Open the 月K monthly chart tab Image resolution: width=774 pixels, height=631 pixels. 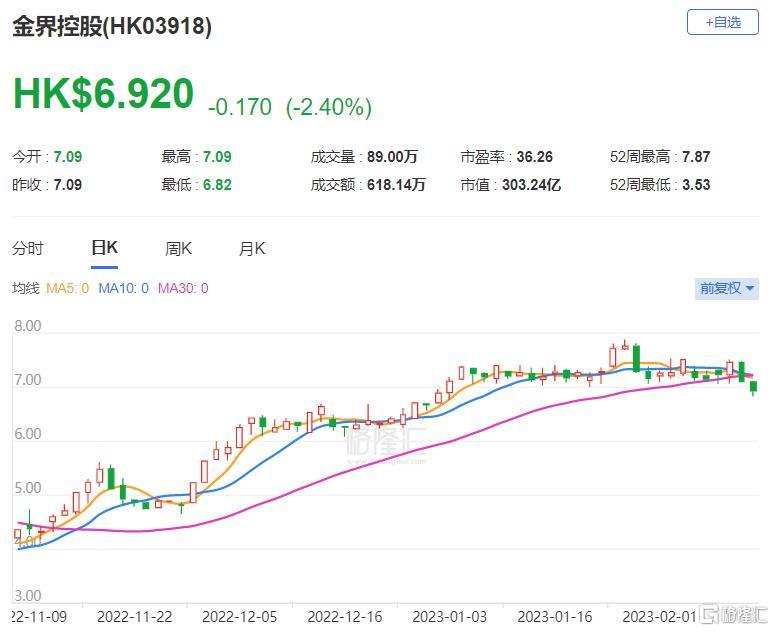click(252, 248)
